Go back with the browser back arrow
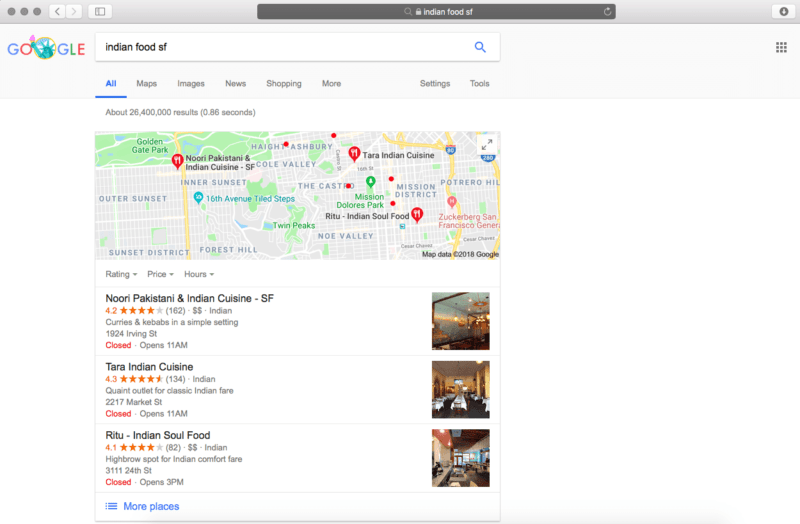The width and height of the screenshot is (800, 524). [x=56, y=11]
